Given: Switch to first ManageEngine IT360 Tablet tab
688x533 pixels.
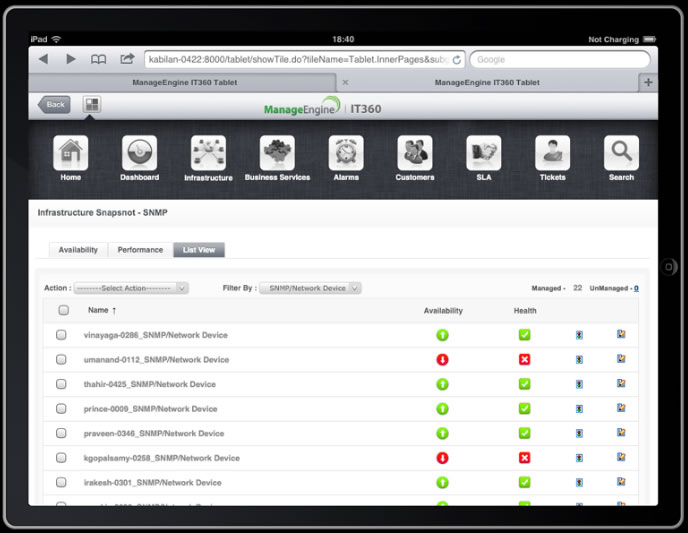Looking at the screenshot, I should pos(182,82).
